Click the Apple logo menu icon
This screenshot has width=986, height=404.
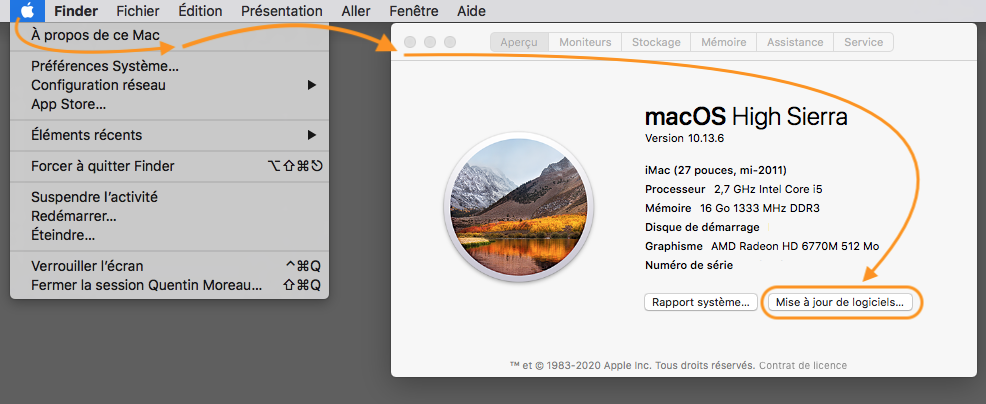coord(30,11)
